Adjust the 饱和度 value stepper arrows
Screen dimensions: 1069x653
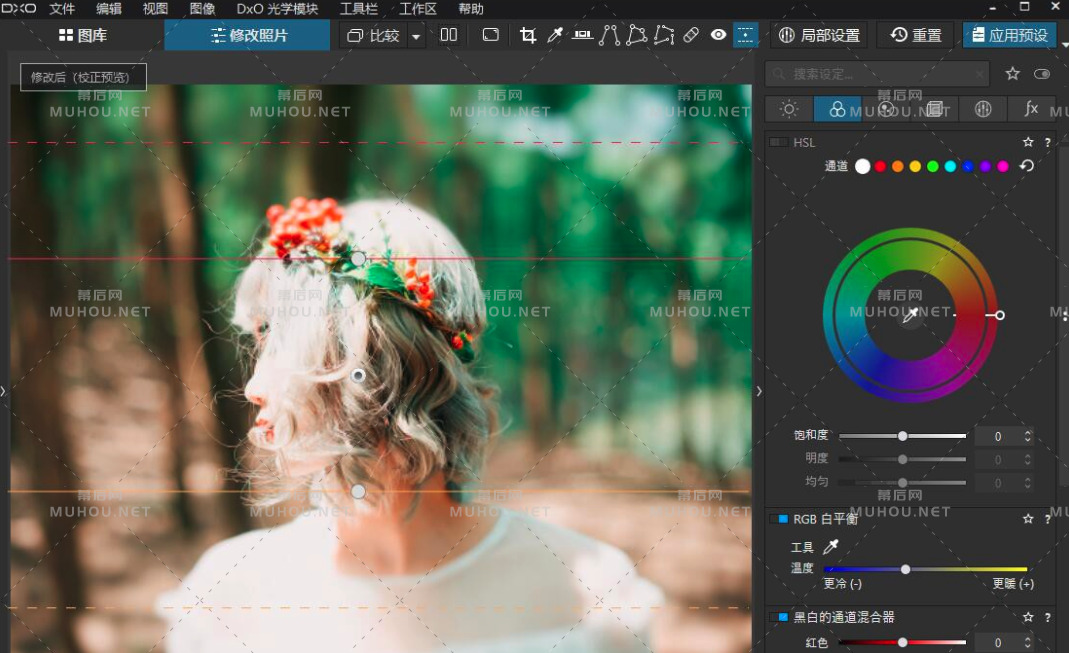click(1027, 436)
